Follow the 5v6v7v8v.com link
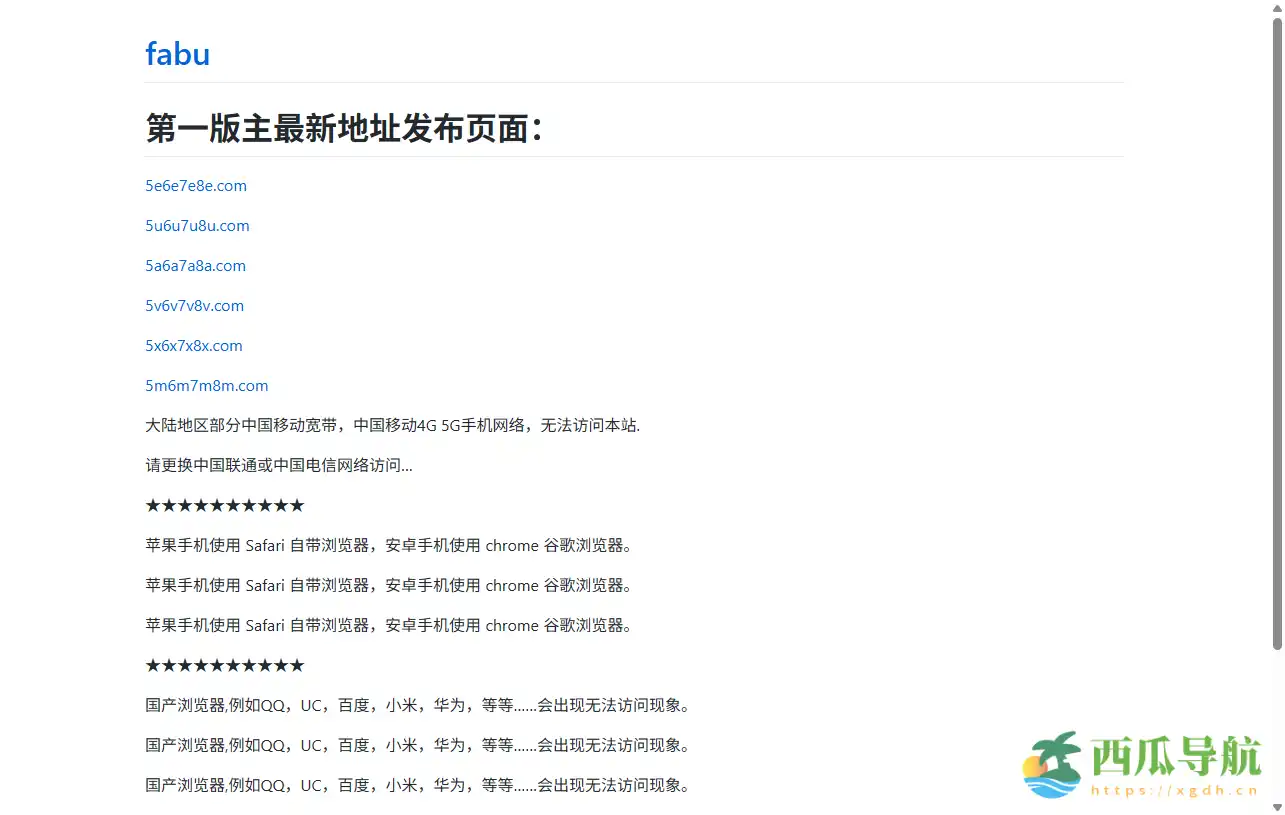Image resolution: width=1285 pixels, height=815 pixels. click(x=194, y=306)
